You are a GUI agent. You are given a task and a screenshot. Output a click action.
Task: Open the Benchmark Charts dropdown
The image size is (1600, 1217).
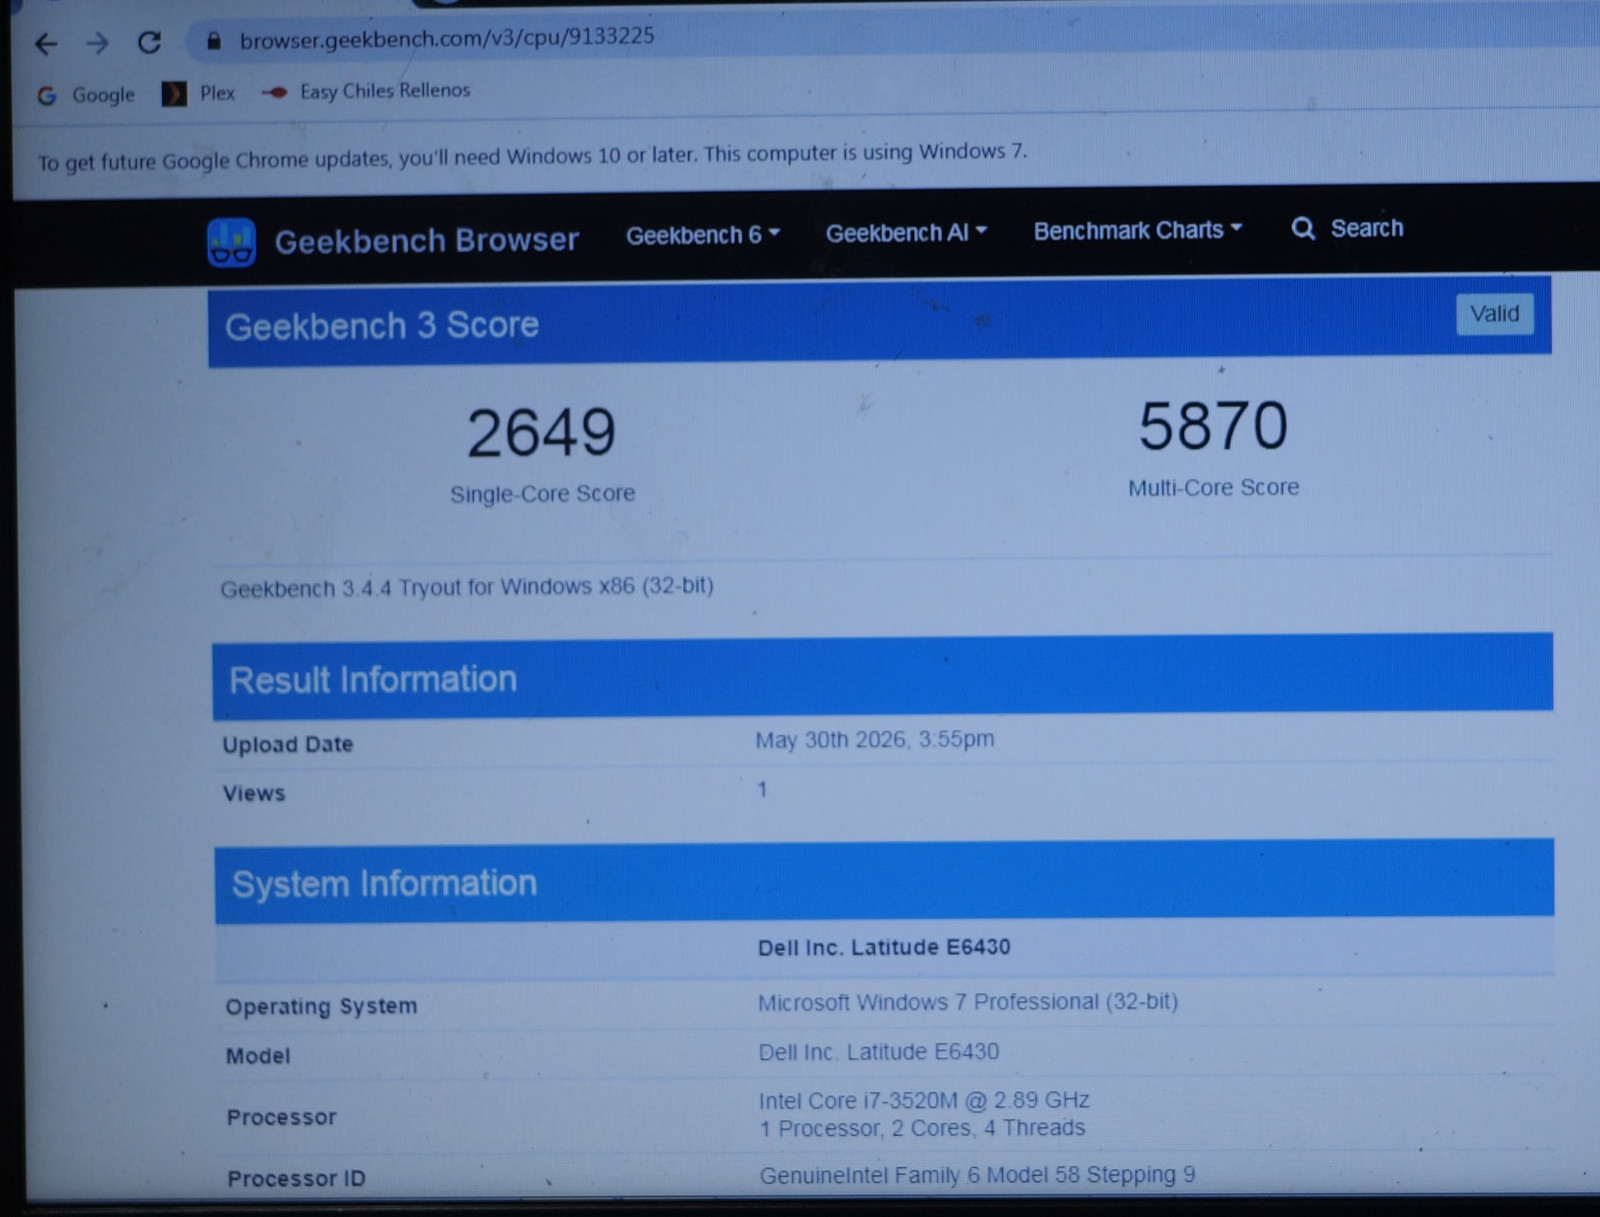1138,230
